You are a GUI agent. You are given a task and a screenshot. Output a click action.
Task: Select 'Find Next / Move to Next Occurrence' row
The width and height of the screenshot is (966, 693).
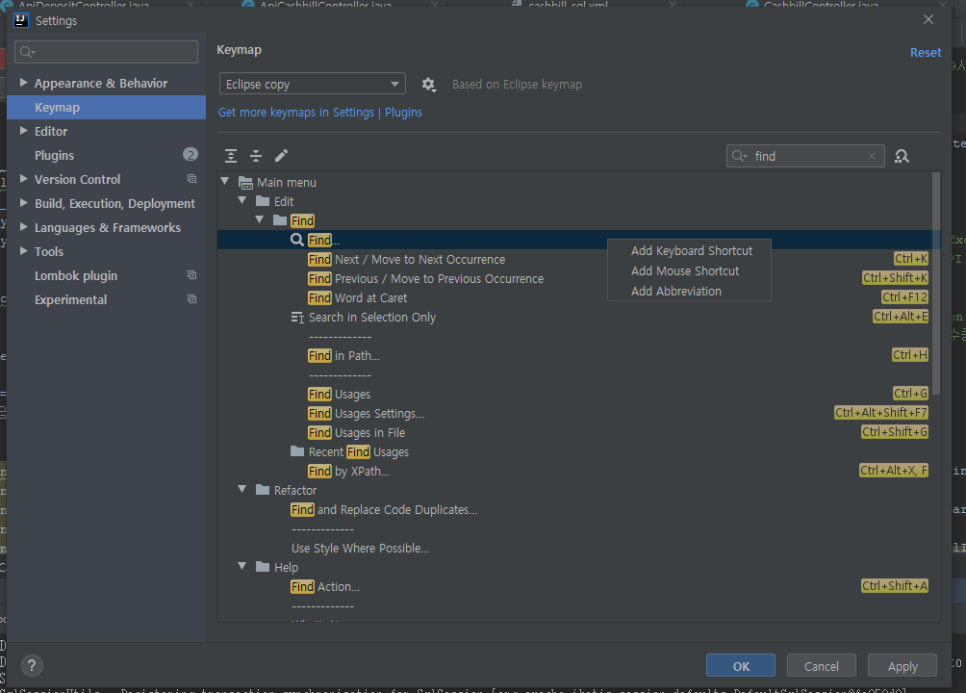[573, 259]
